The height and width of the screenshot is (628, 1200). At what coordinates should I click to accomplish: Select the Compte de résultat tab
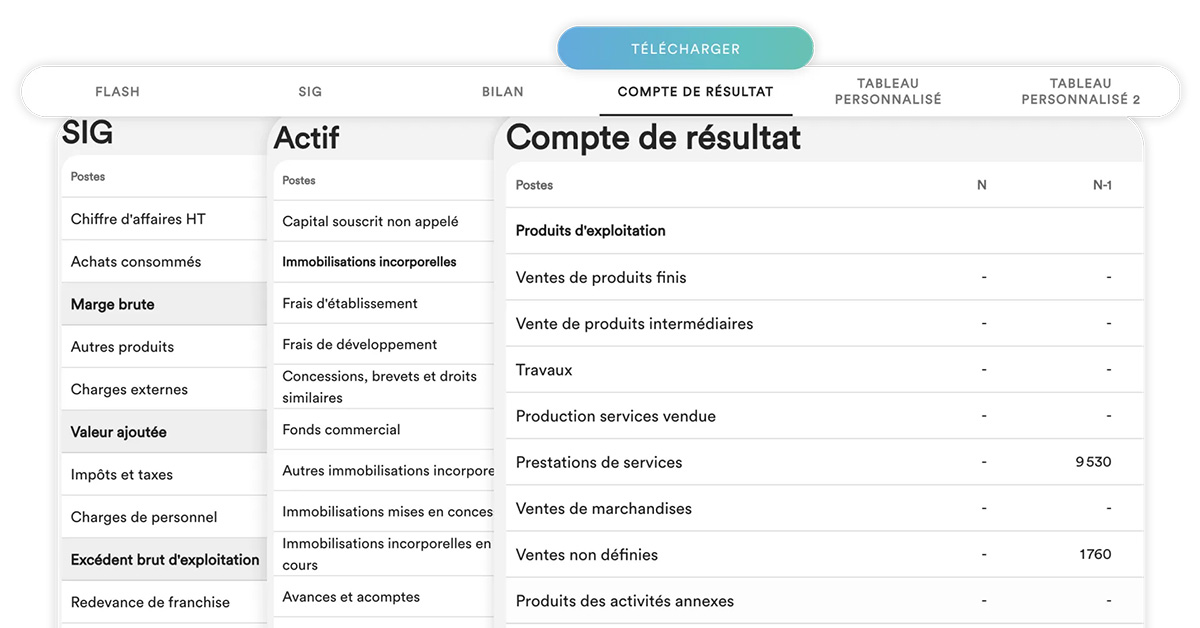(x=695, y=92)
